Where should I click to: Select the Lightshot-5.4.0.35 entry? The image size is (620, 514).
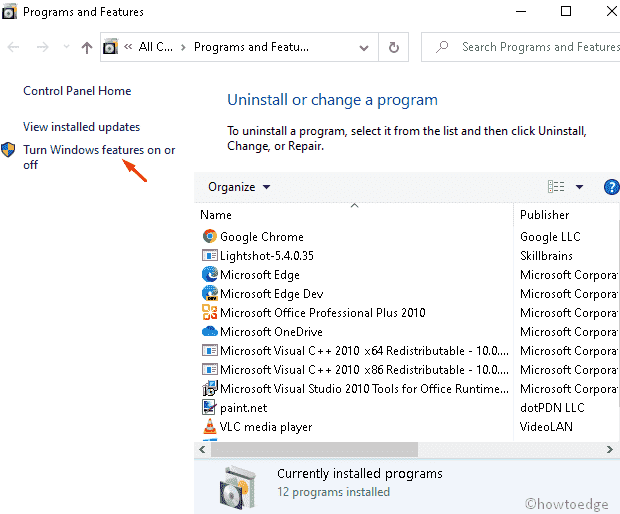(267, 255)
